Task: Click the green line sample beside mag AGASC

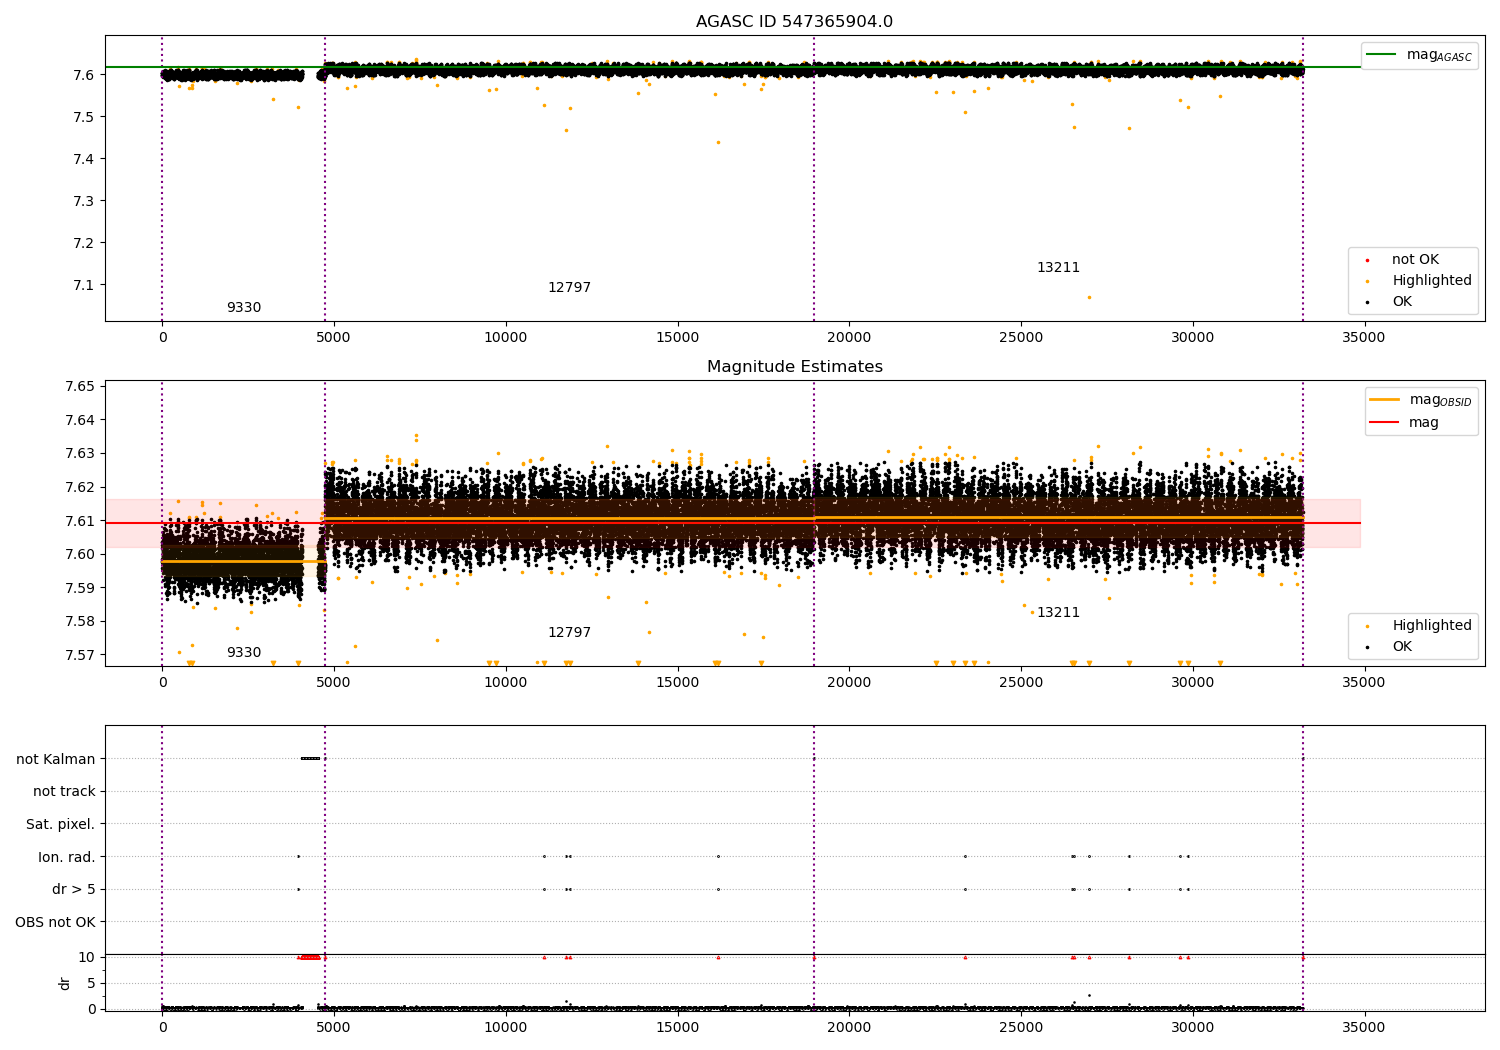Action: tap(1383, 55)
